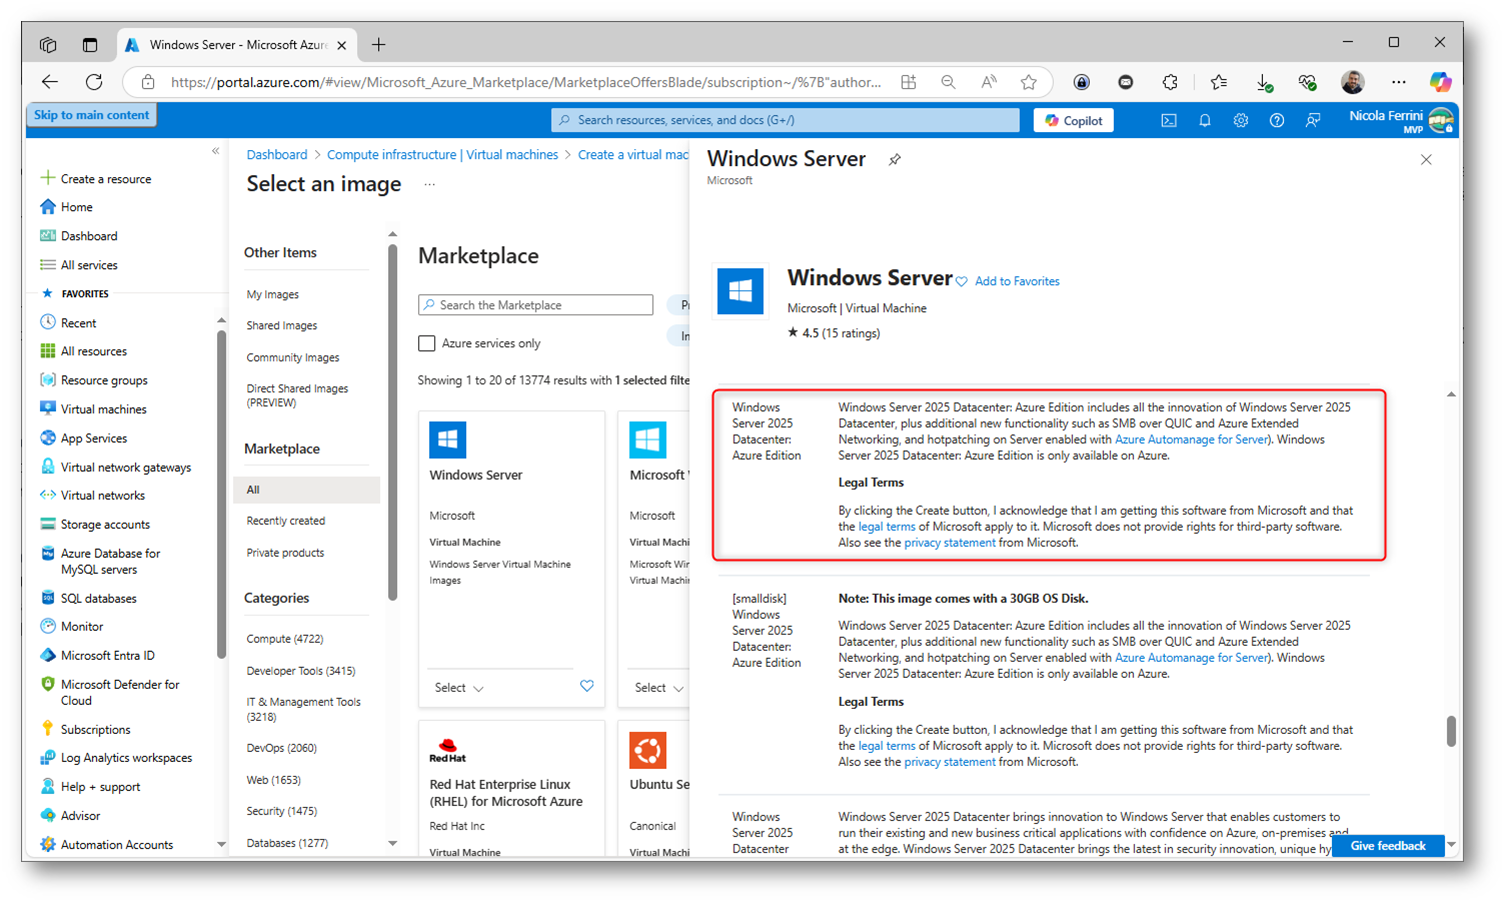Filter by Developer Tools (3415) category
Image resolution: width=1506 pixels, height=904 pixels.
pyautogui.click(x=300, y=671)
